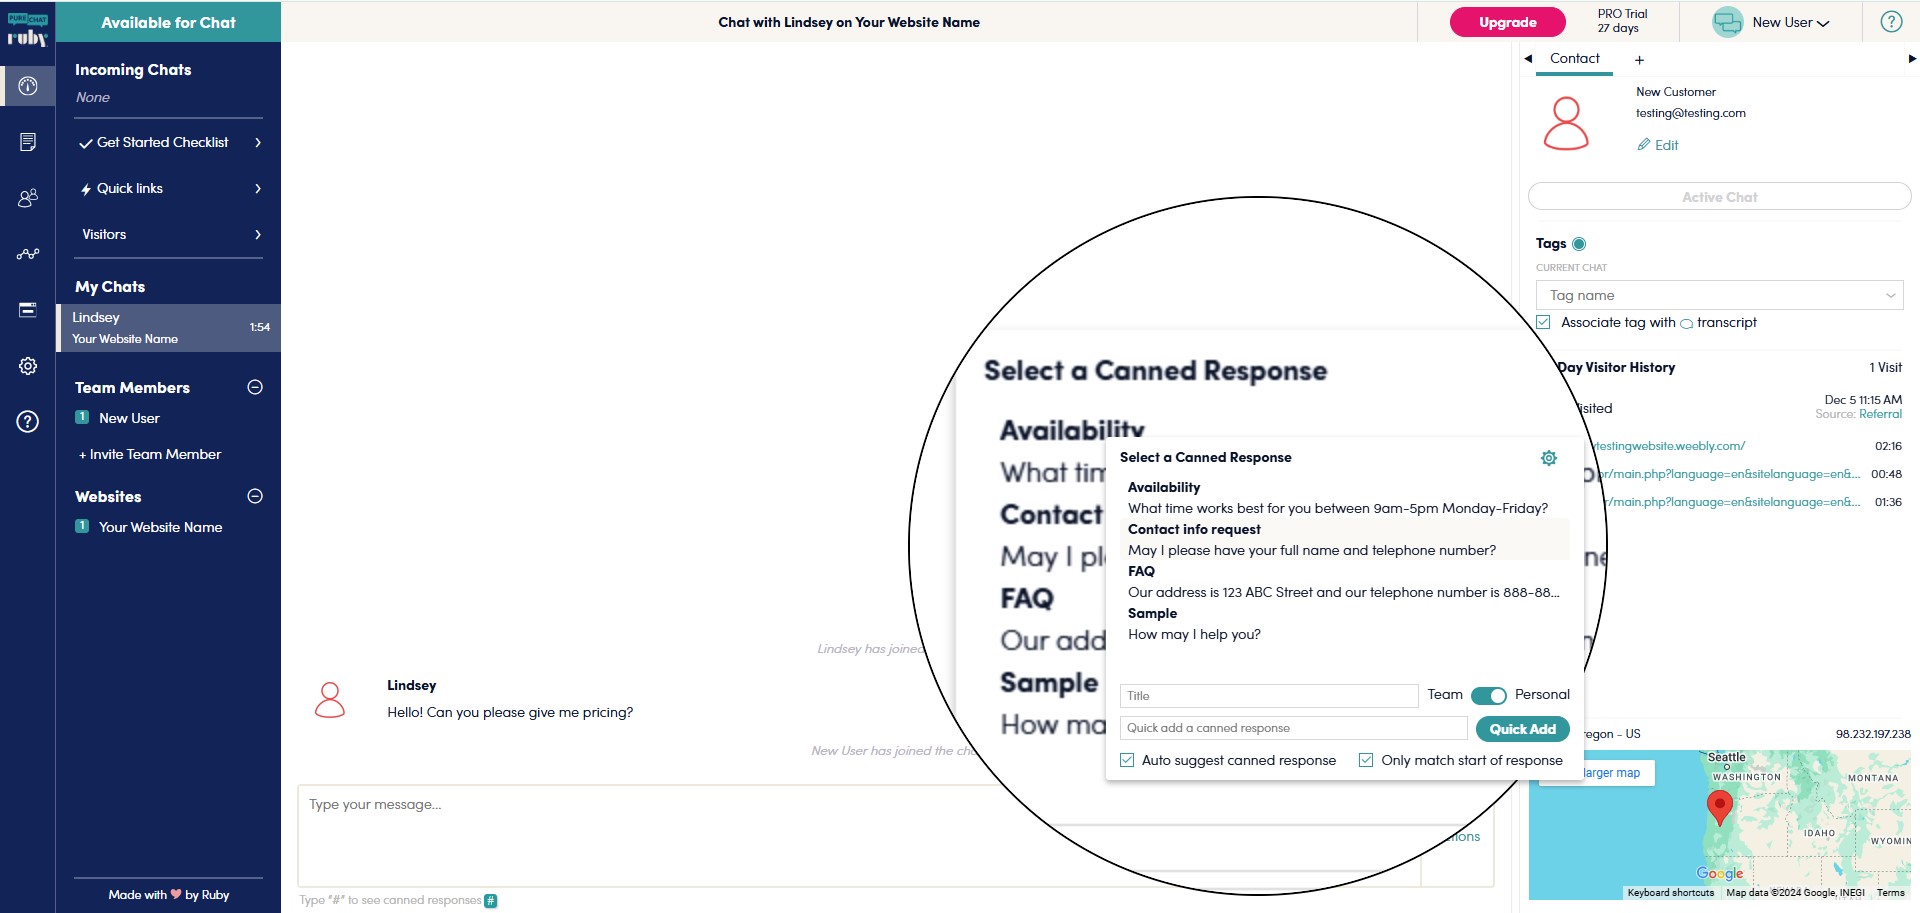1920x913 pixels.
Task: Add a new tab with plus icon
Action: 1639,60
